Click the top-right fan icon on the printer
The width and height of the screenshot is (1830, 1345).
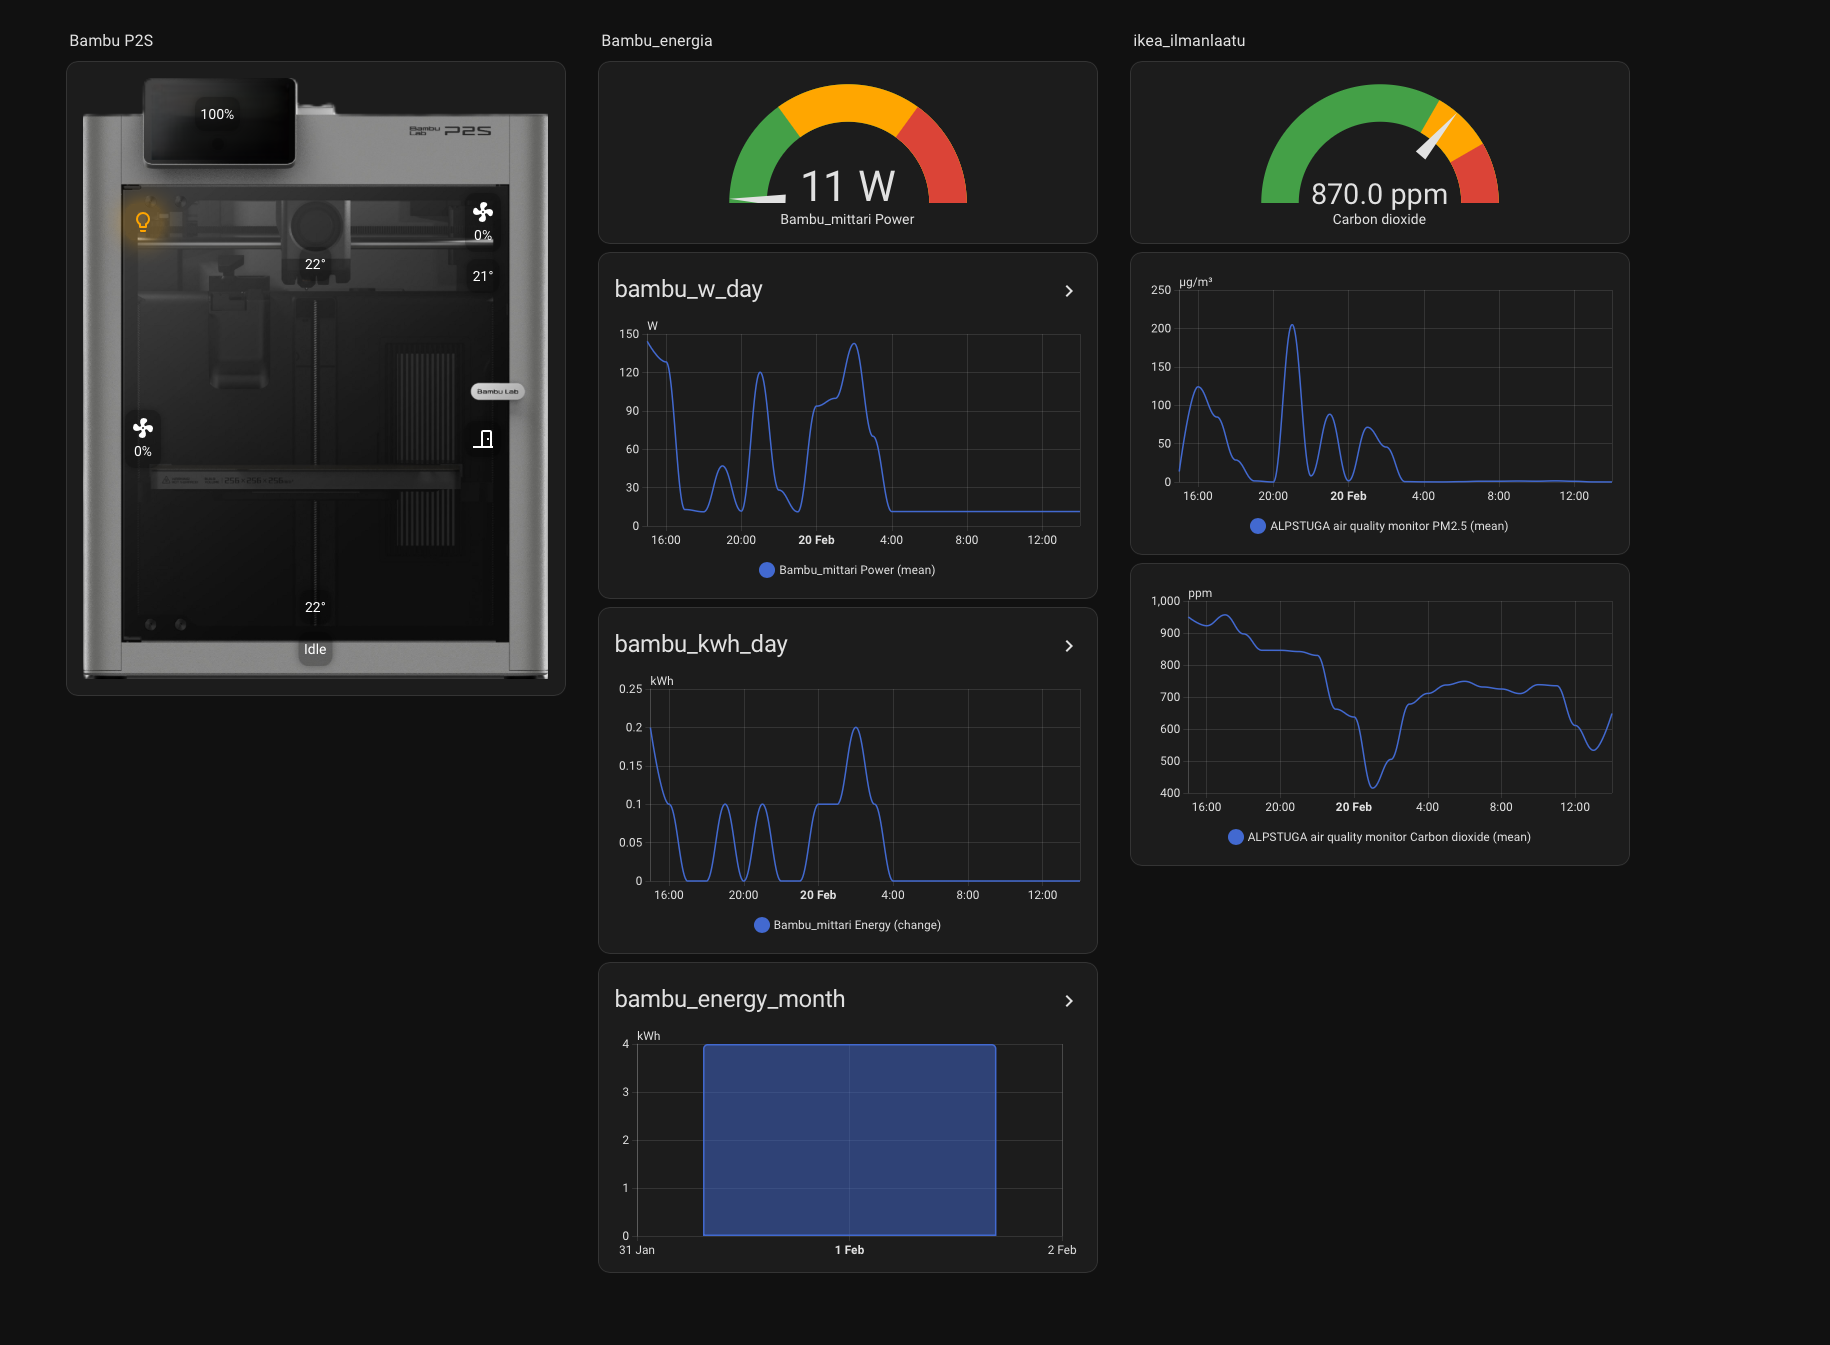(483, 212)
